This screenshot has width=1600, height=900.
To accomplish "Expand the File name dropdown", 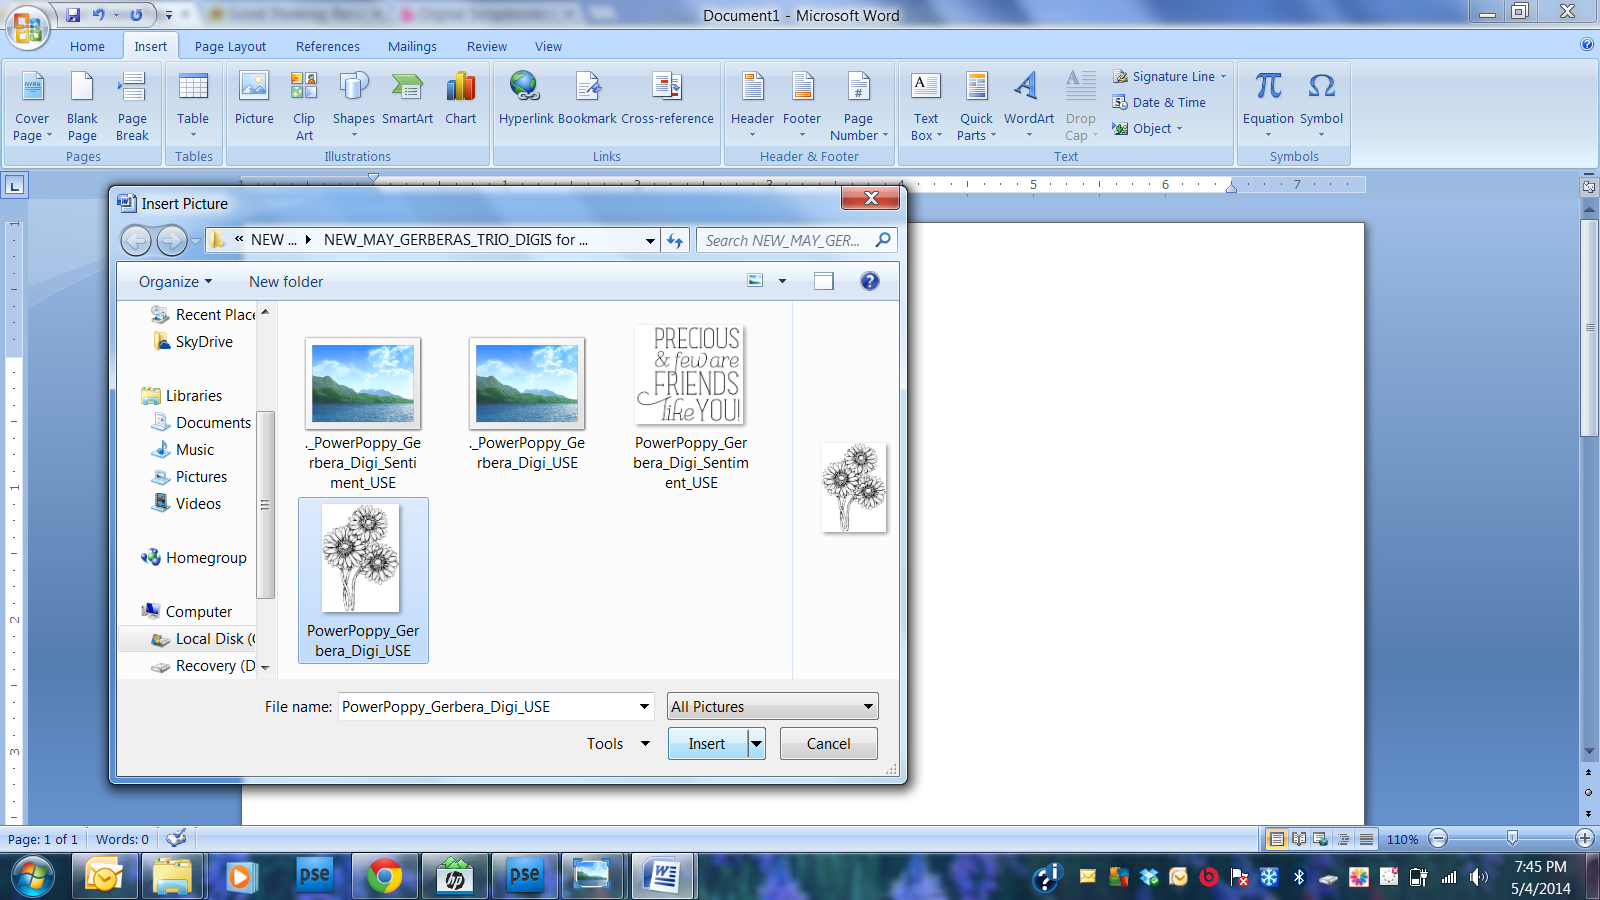I will (x=644, y=706).
